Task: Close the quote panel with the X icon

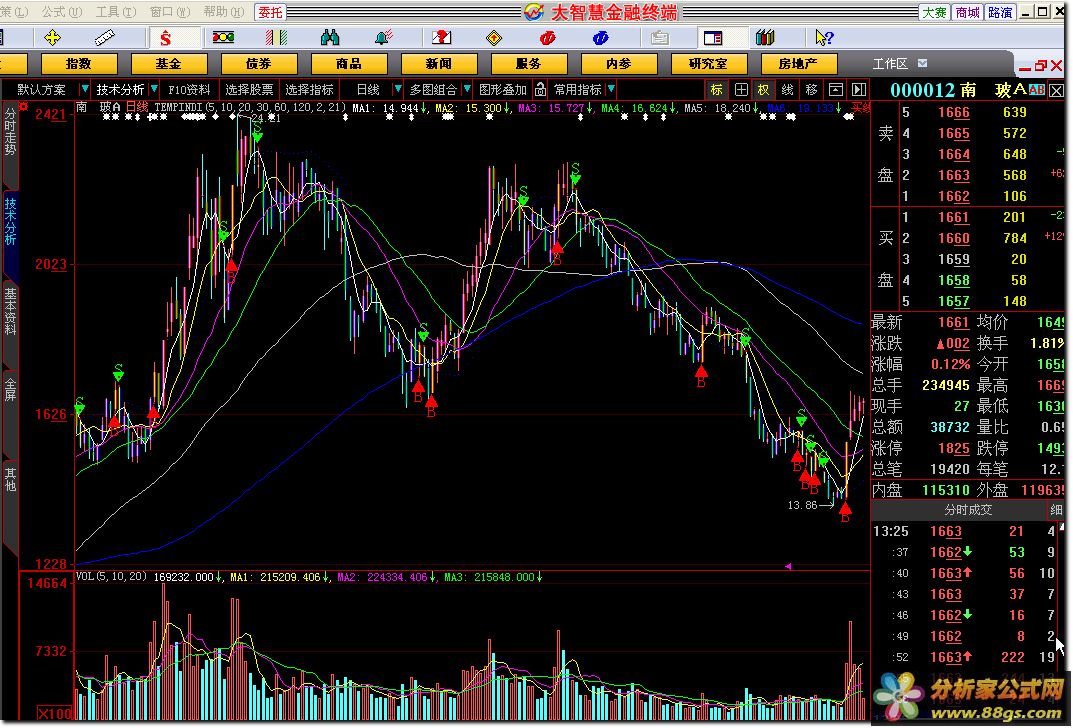Action: (1057, 90)
